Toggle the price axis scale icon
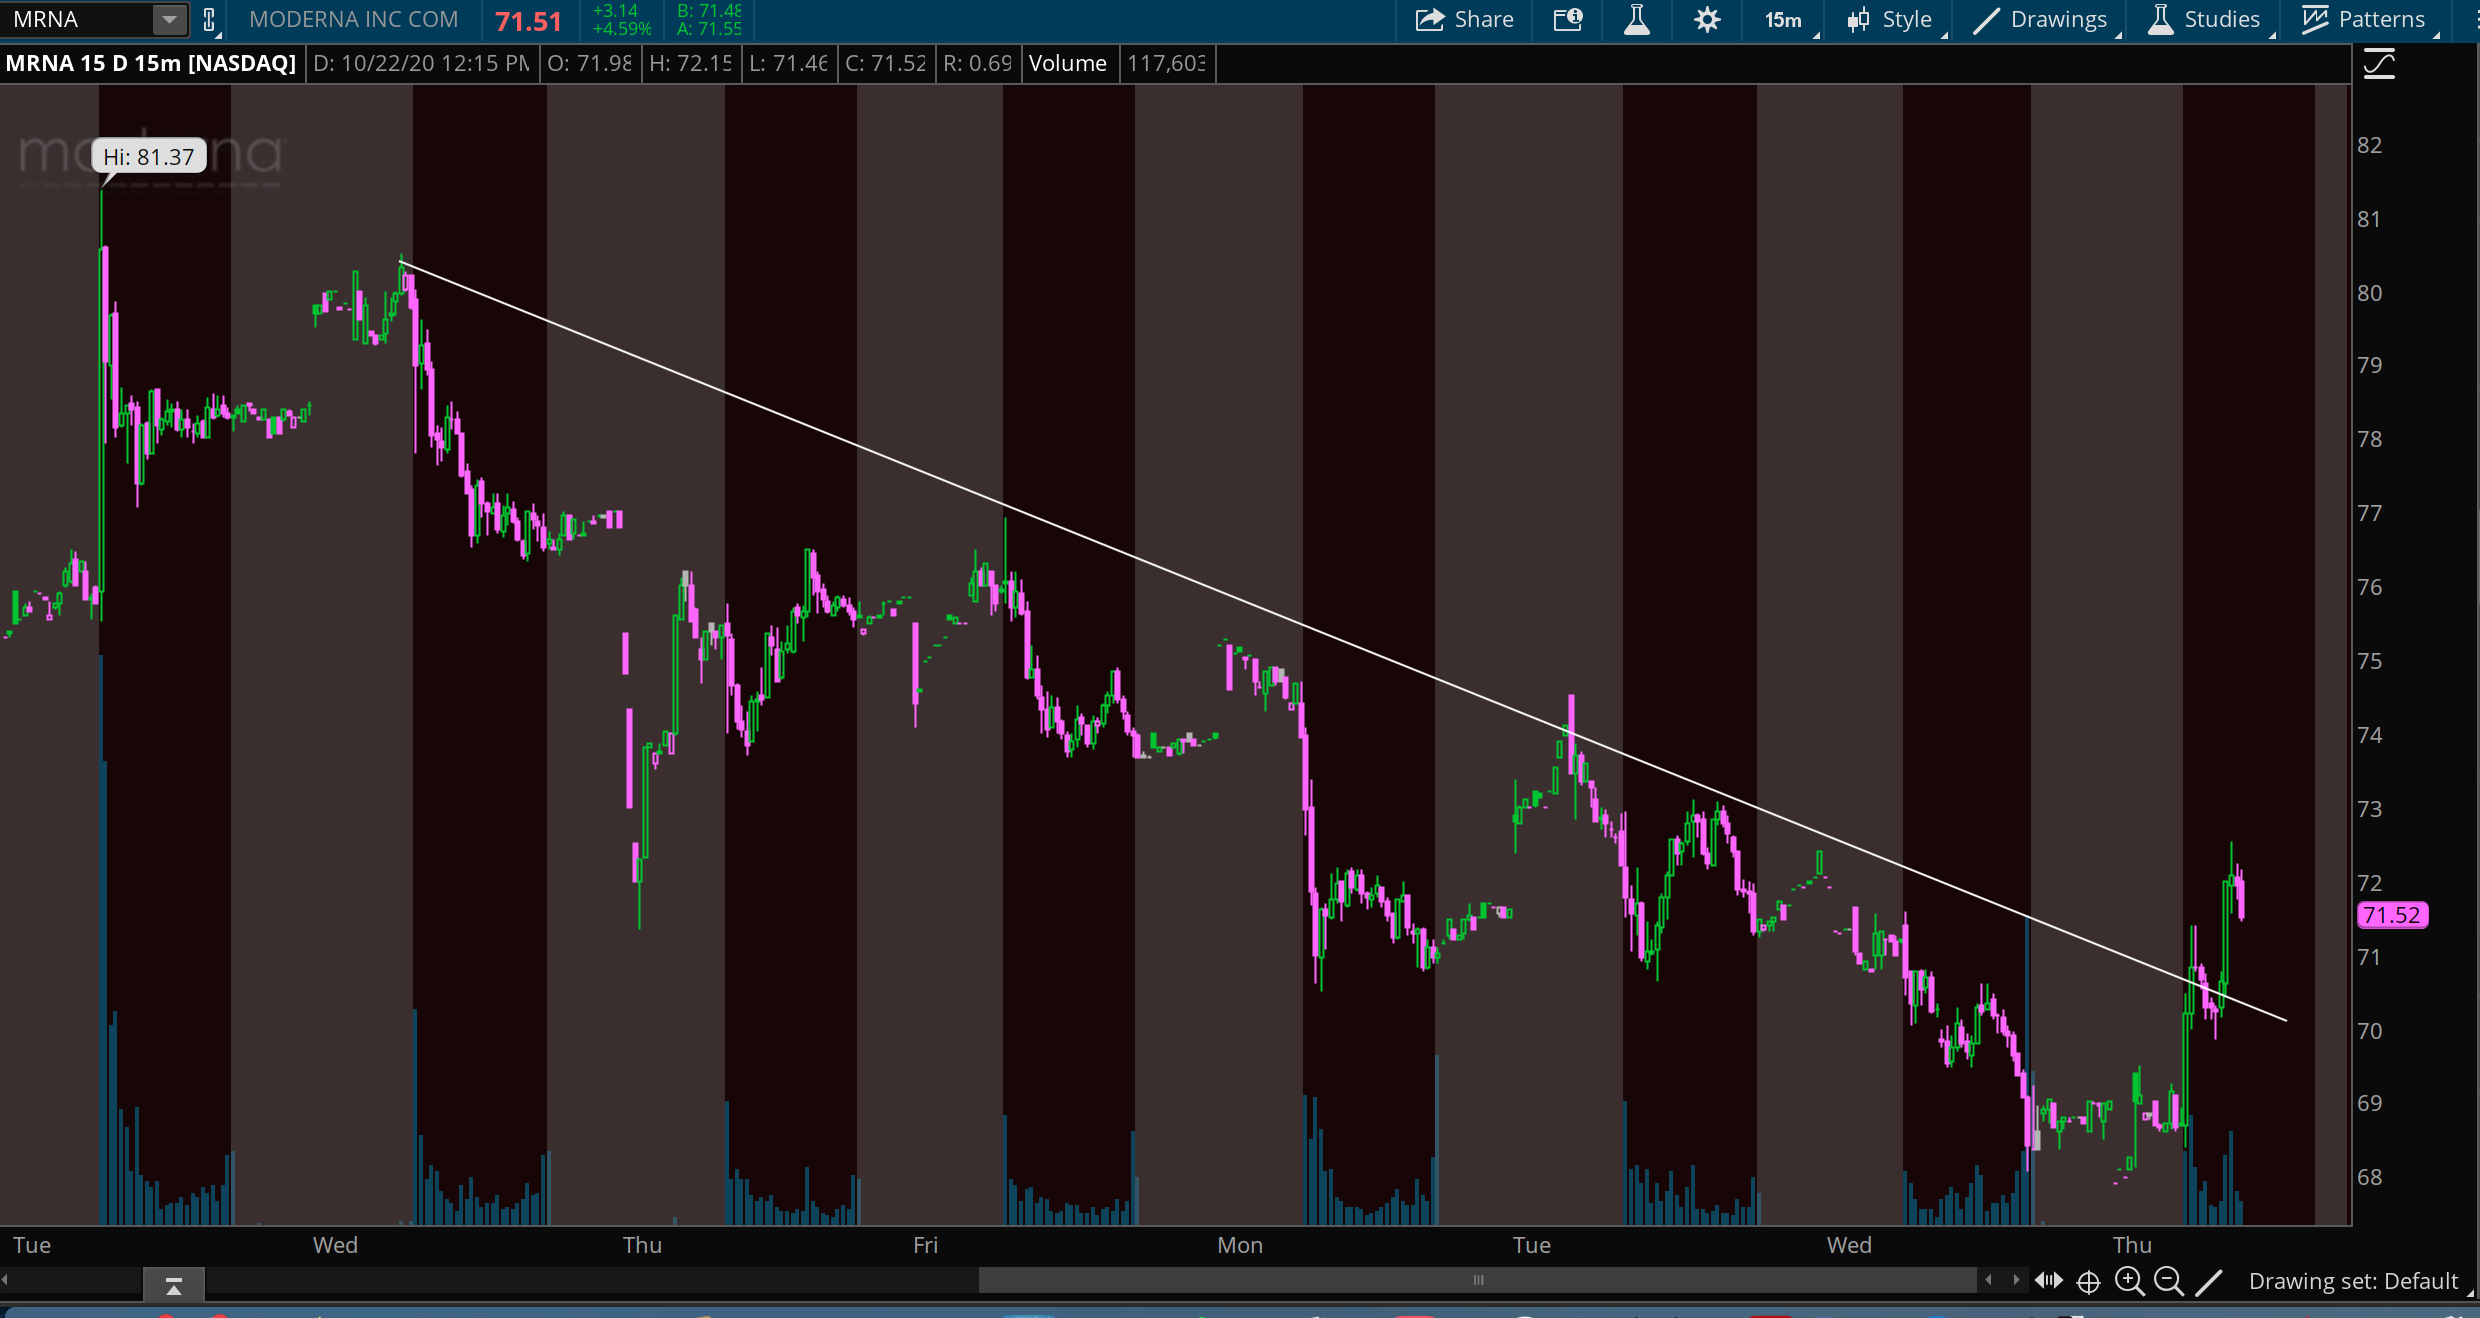This screenshot has width=2480, height=1318. [x=2379, y=65]
